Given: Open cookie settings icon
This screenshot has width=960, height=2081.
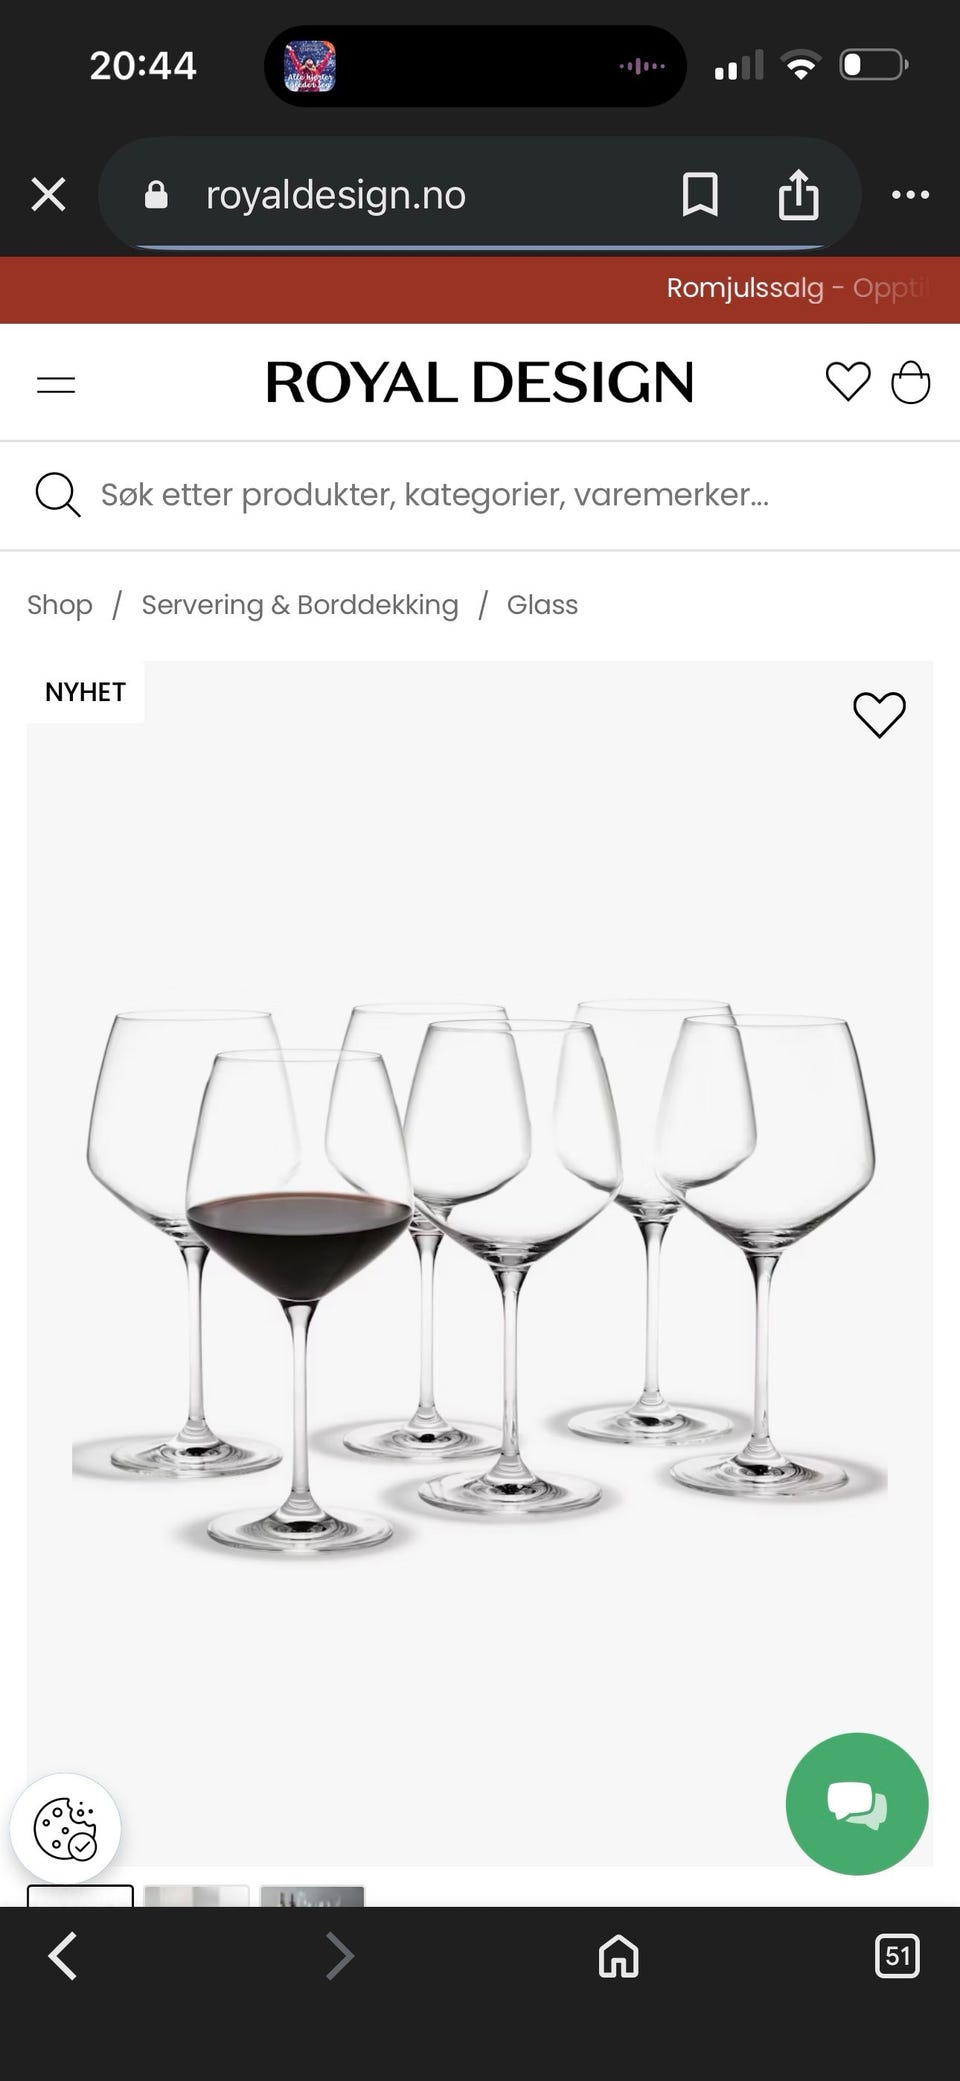Looking at the screenshot, I should tap(66, 1829).
